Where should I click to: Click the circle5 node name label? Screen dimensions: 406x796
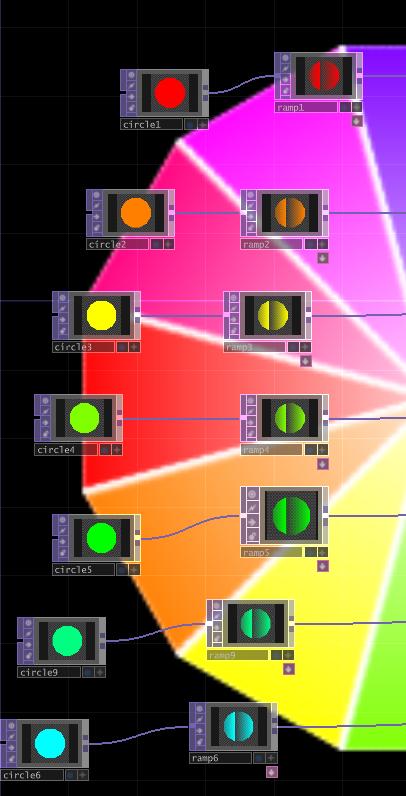(x=83, y=570)
